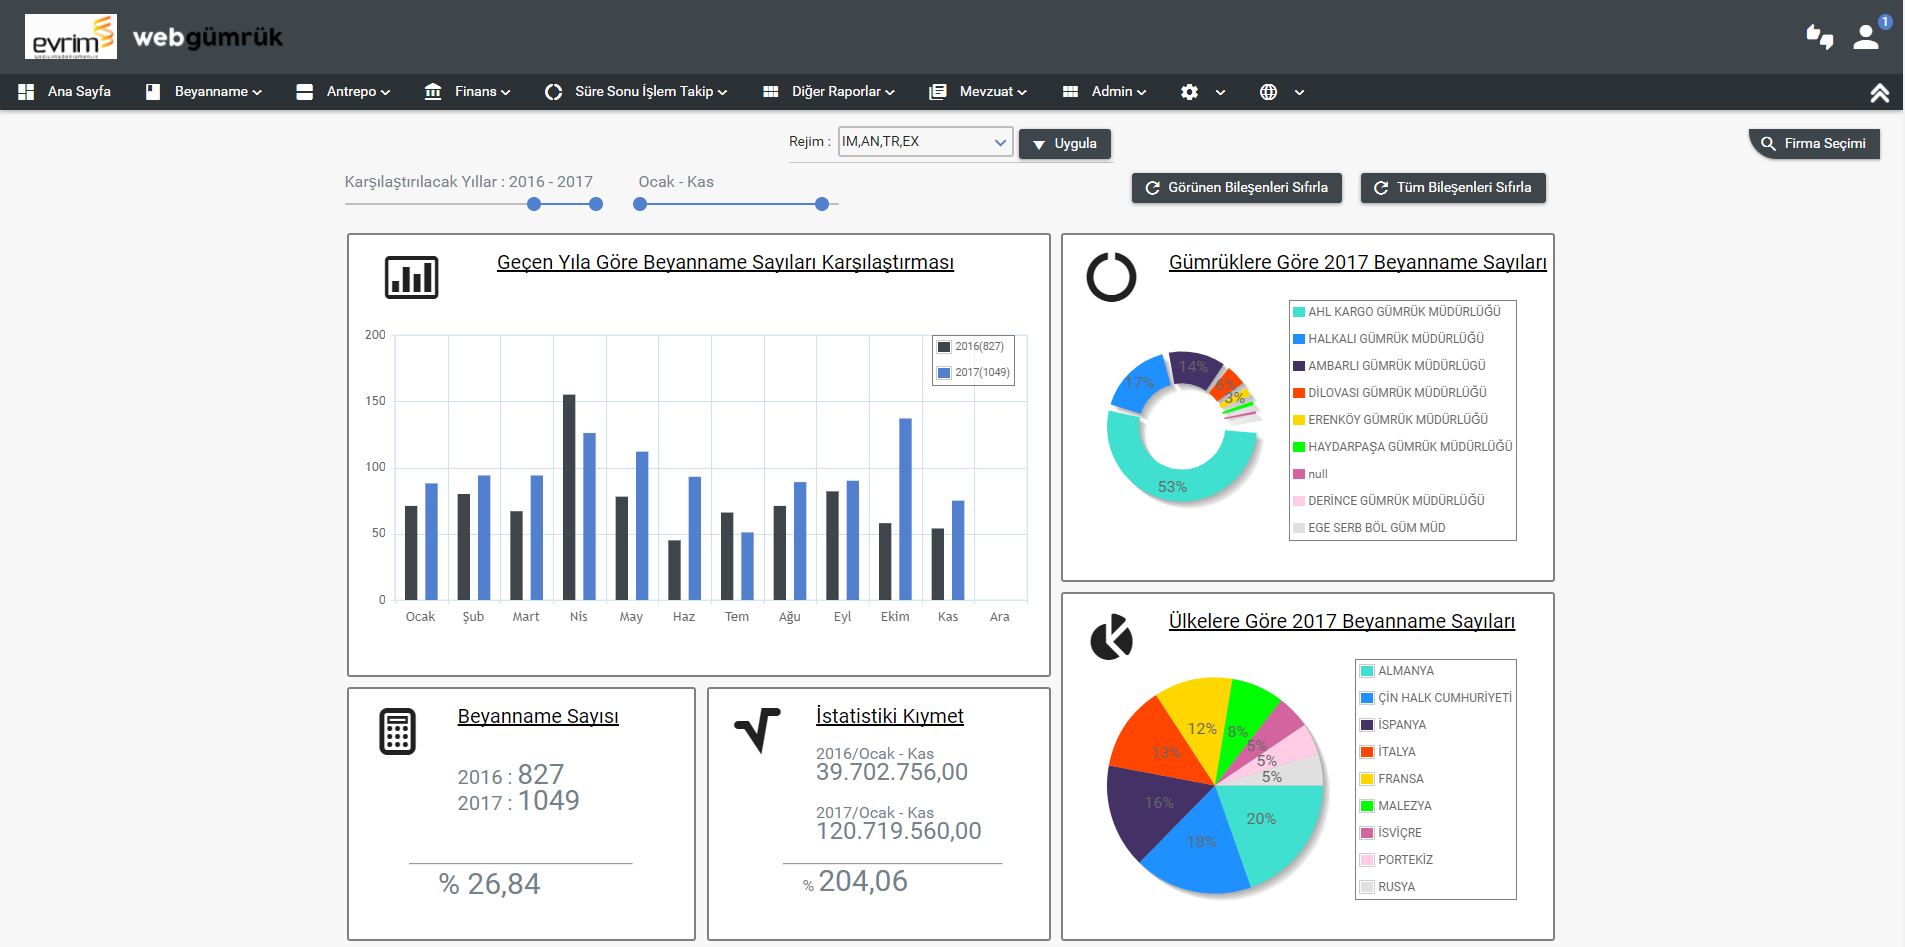Toggle AHL KARGO GÜMRÜK MÜDÜRLÜĞÜ legend entry
Image resolution: width=1905 pixels, height=947 pixels.
(1397, 312)
